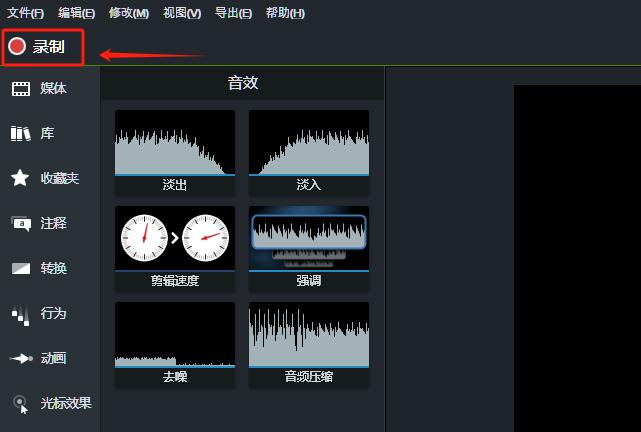Open the 文件(F) menu
This screenshot has width=641, height=432.
[x=26, y=13]
